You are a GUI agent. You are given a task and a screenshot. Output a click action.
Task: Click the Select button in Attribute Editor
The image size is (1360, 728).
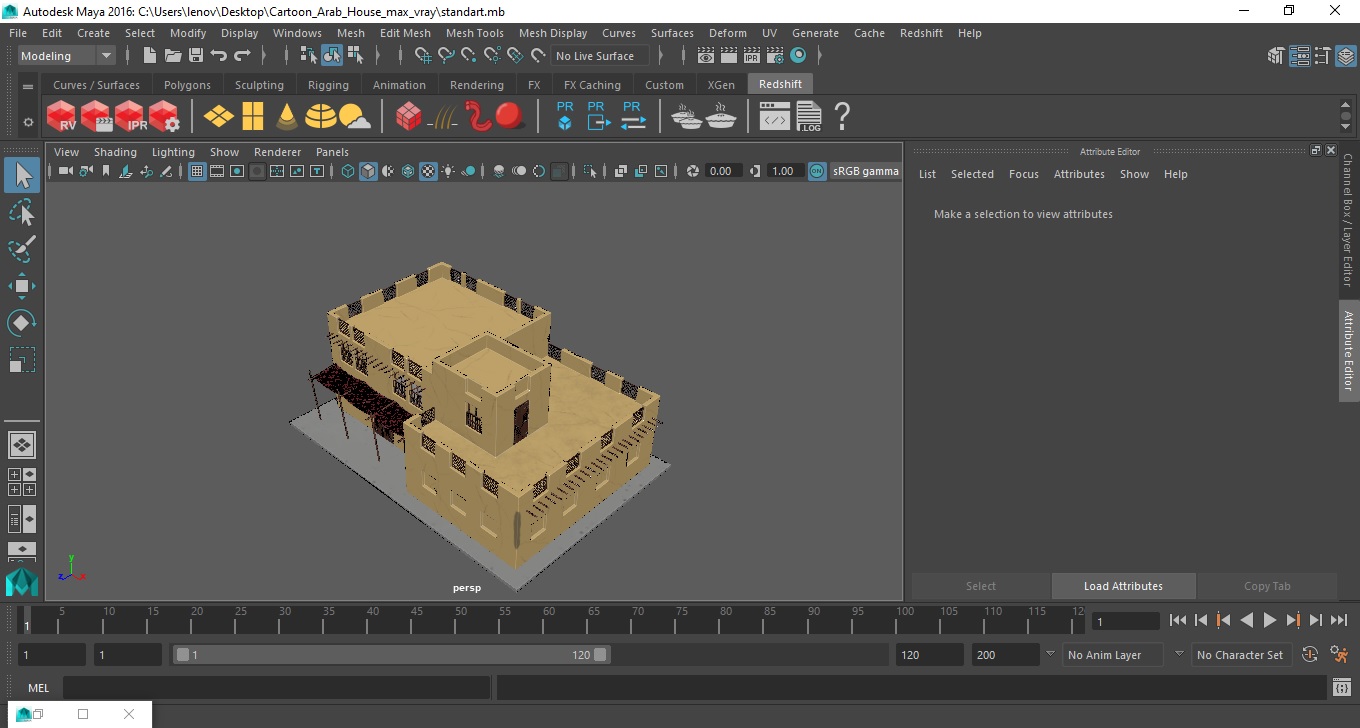click(x=980, y=586)
